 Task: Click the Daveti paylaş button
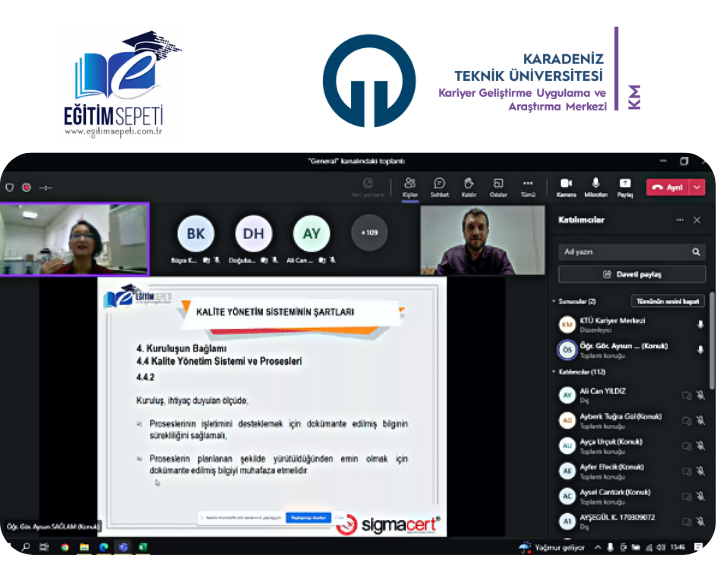(631, 274)
